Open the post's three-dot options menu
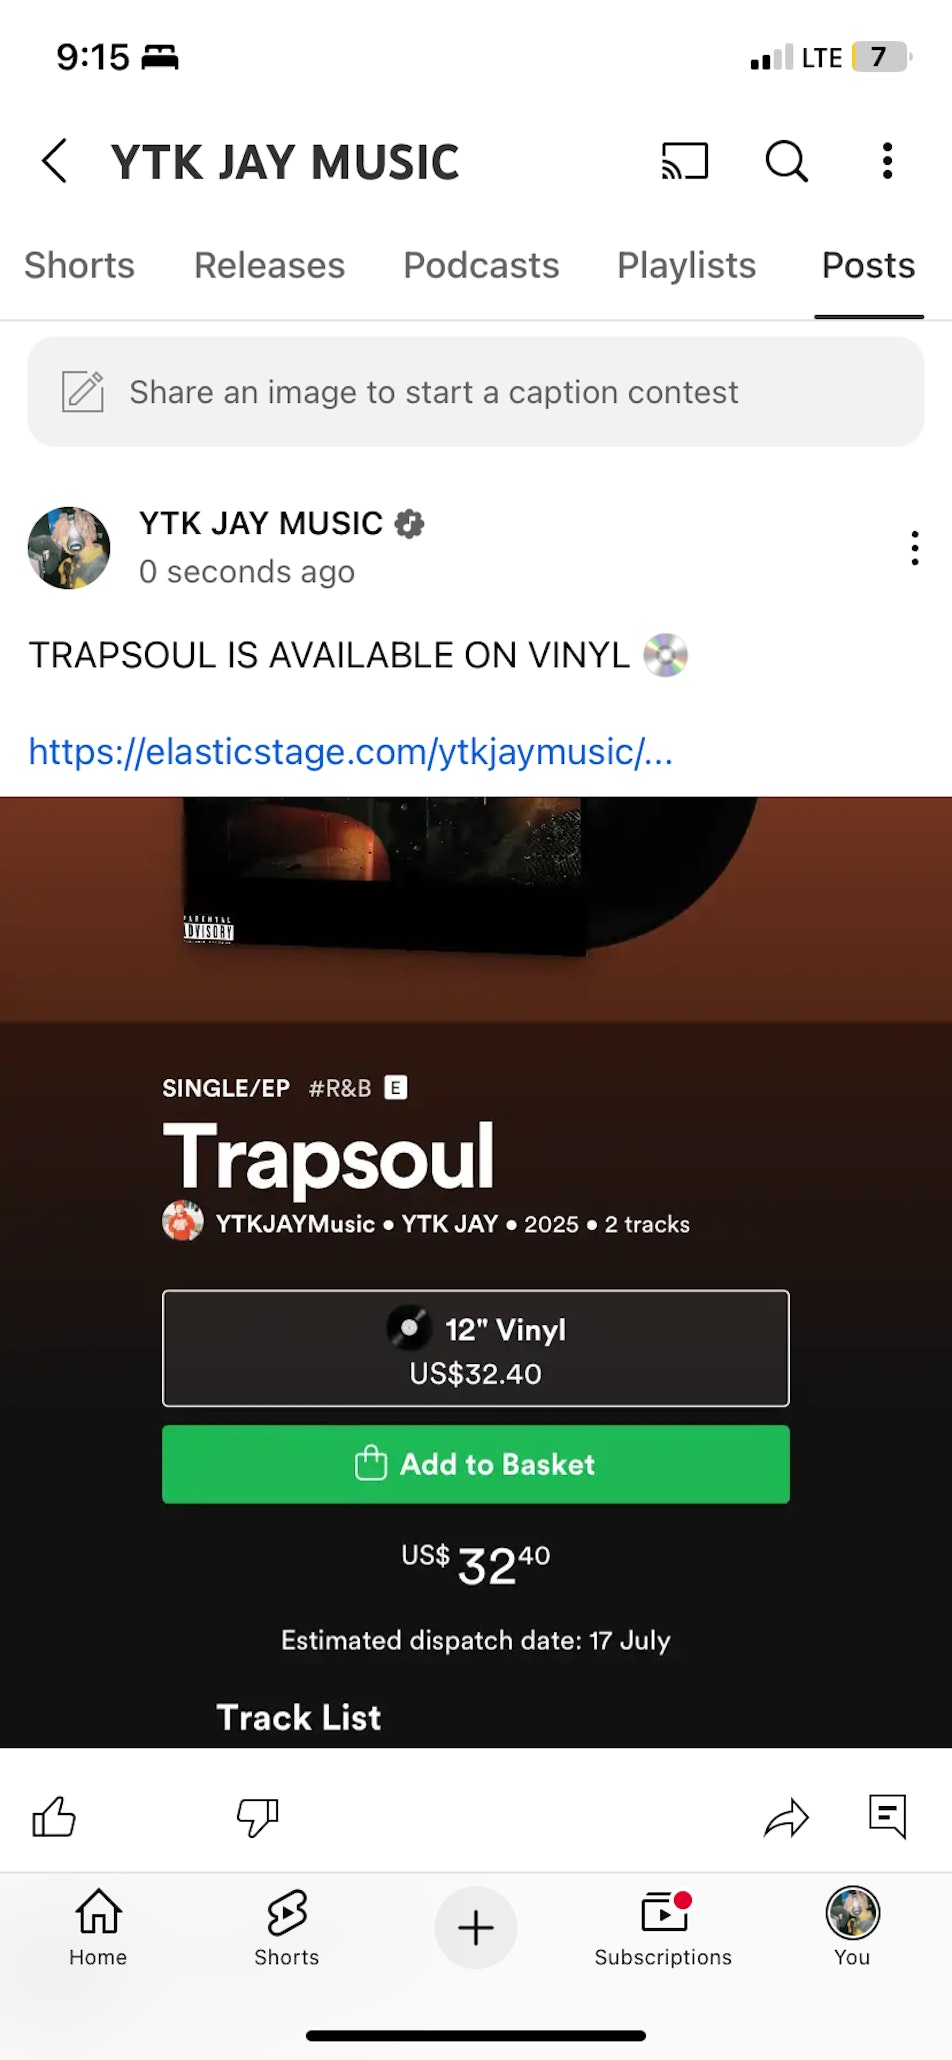Viewport: 952px width, 2060px height. pos(914,548)
